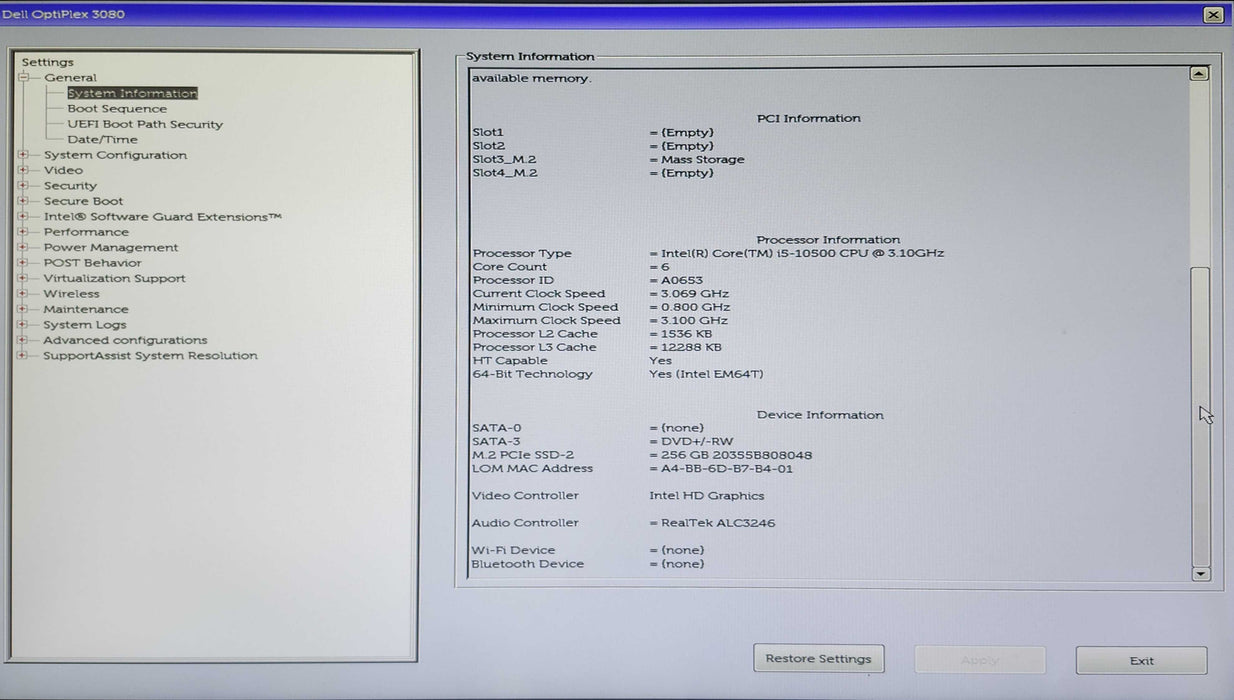Select the Secure Boot label
Screen dimensions: 1234x700
click(x=83, y=201)
